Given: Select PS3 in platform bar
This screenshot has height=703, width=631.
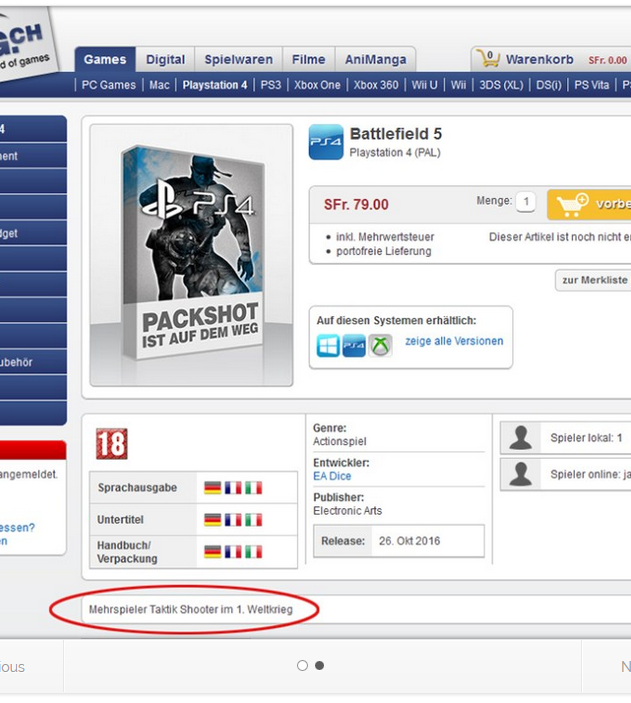Looking at the screenshot, I should point(271,85).
